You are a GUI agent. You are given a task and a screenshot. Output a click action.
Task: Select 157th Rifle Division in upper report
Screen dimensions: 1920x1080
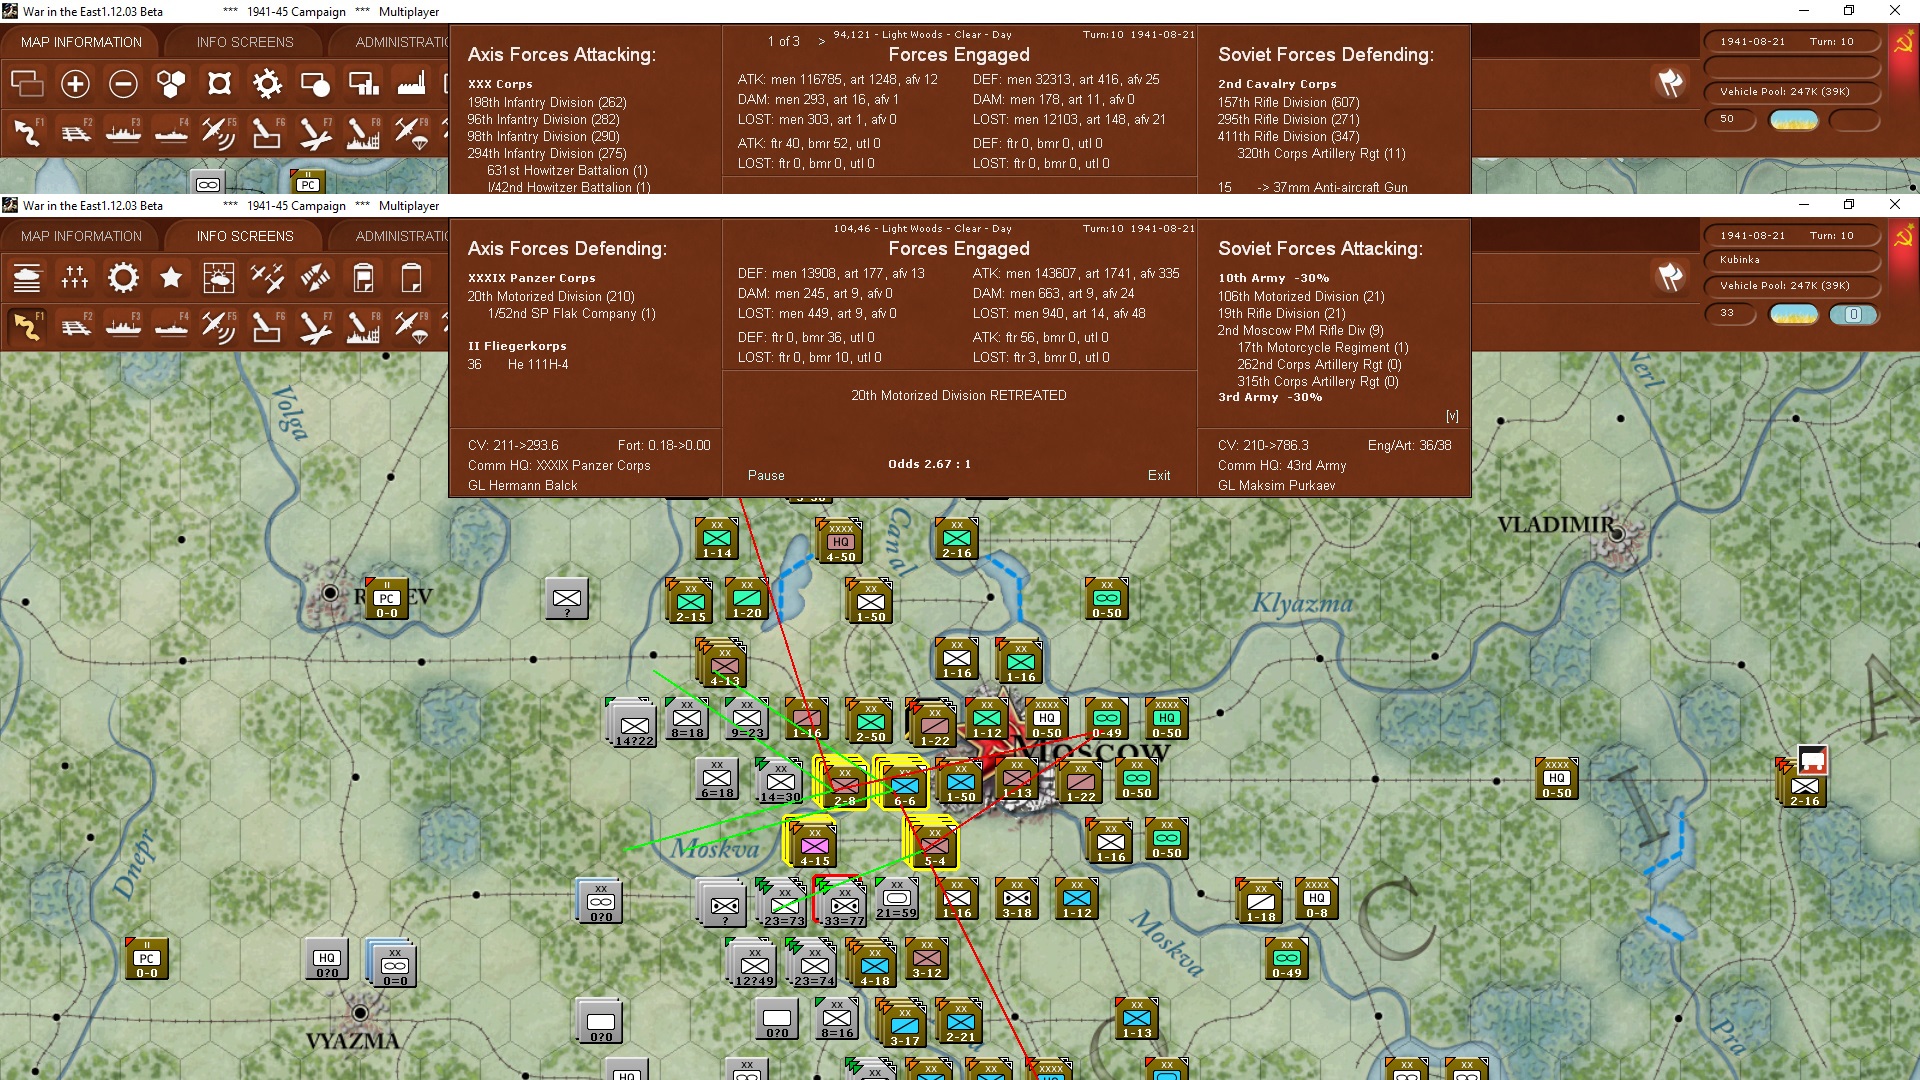[1288, 102]
